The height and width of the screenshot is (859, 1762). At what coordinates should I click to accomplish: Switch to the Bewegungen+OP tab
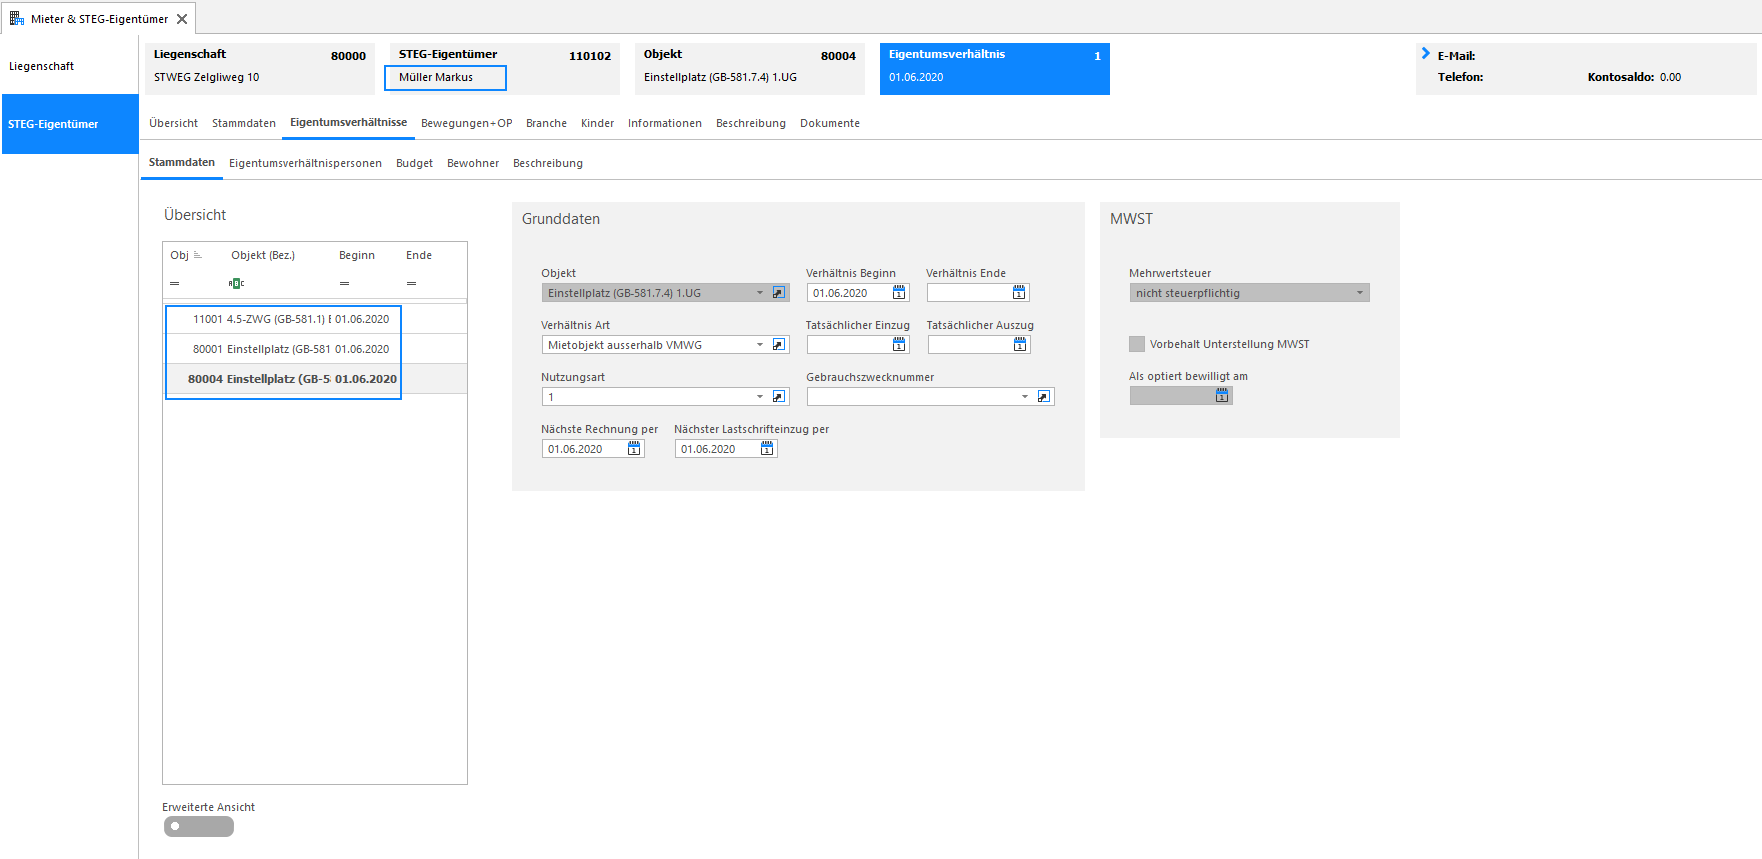click(x=466, y=123)
